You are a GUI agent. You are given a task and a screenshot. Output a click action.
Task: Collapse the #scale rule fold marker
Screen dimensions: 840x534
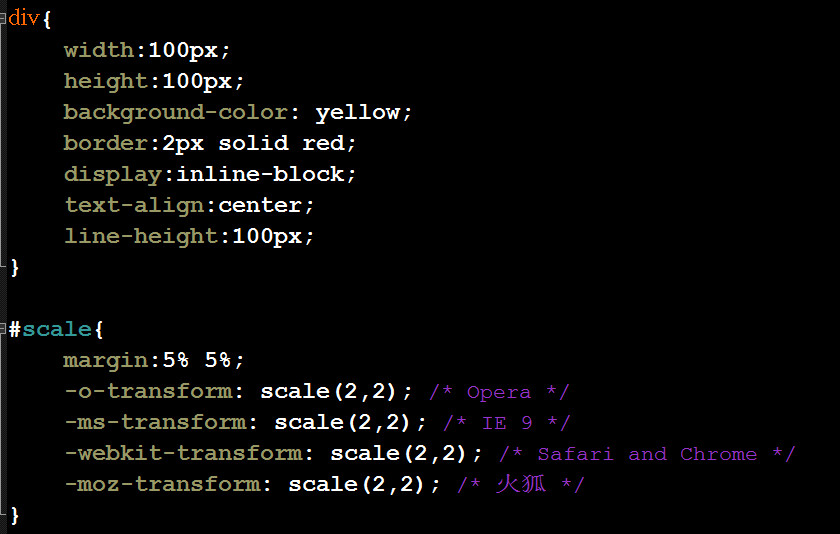tap(4, 329)
